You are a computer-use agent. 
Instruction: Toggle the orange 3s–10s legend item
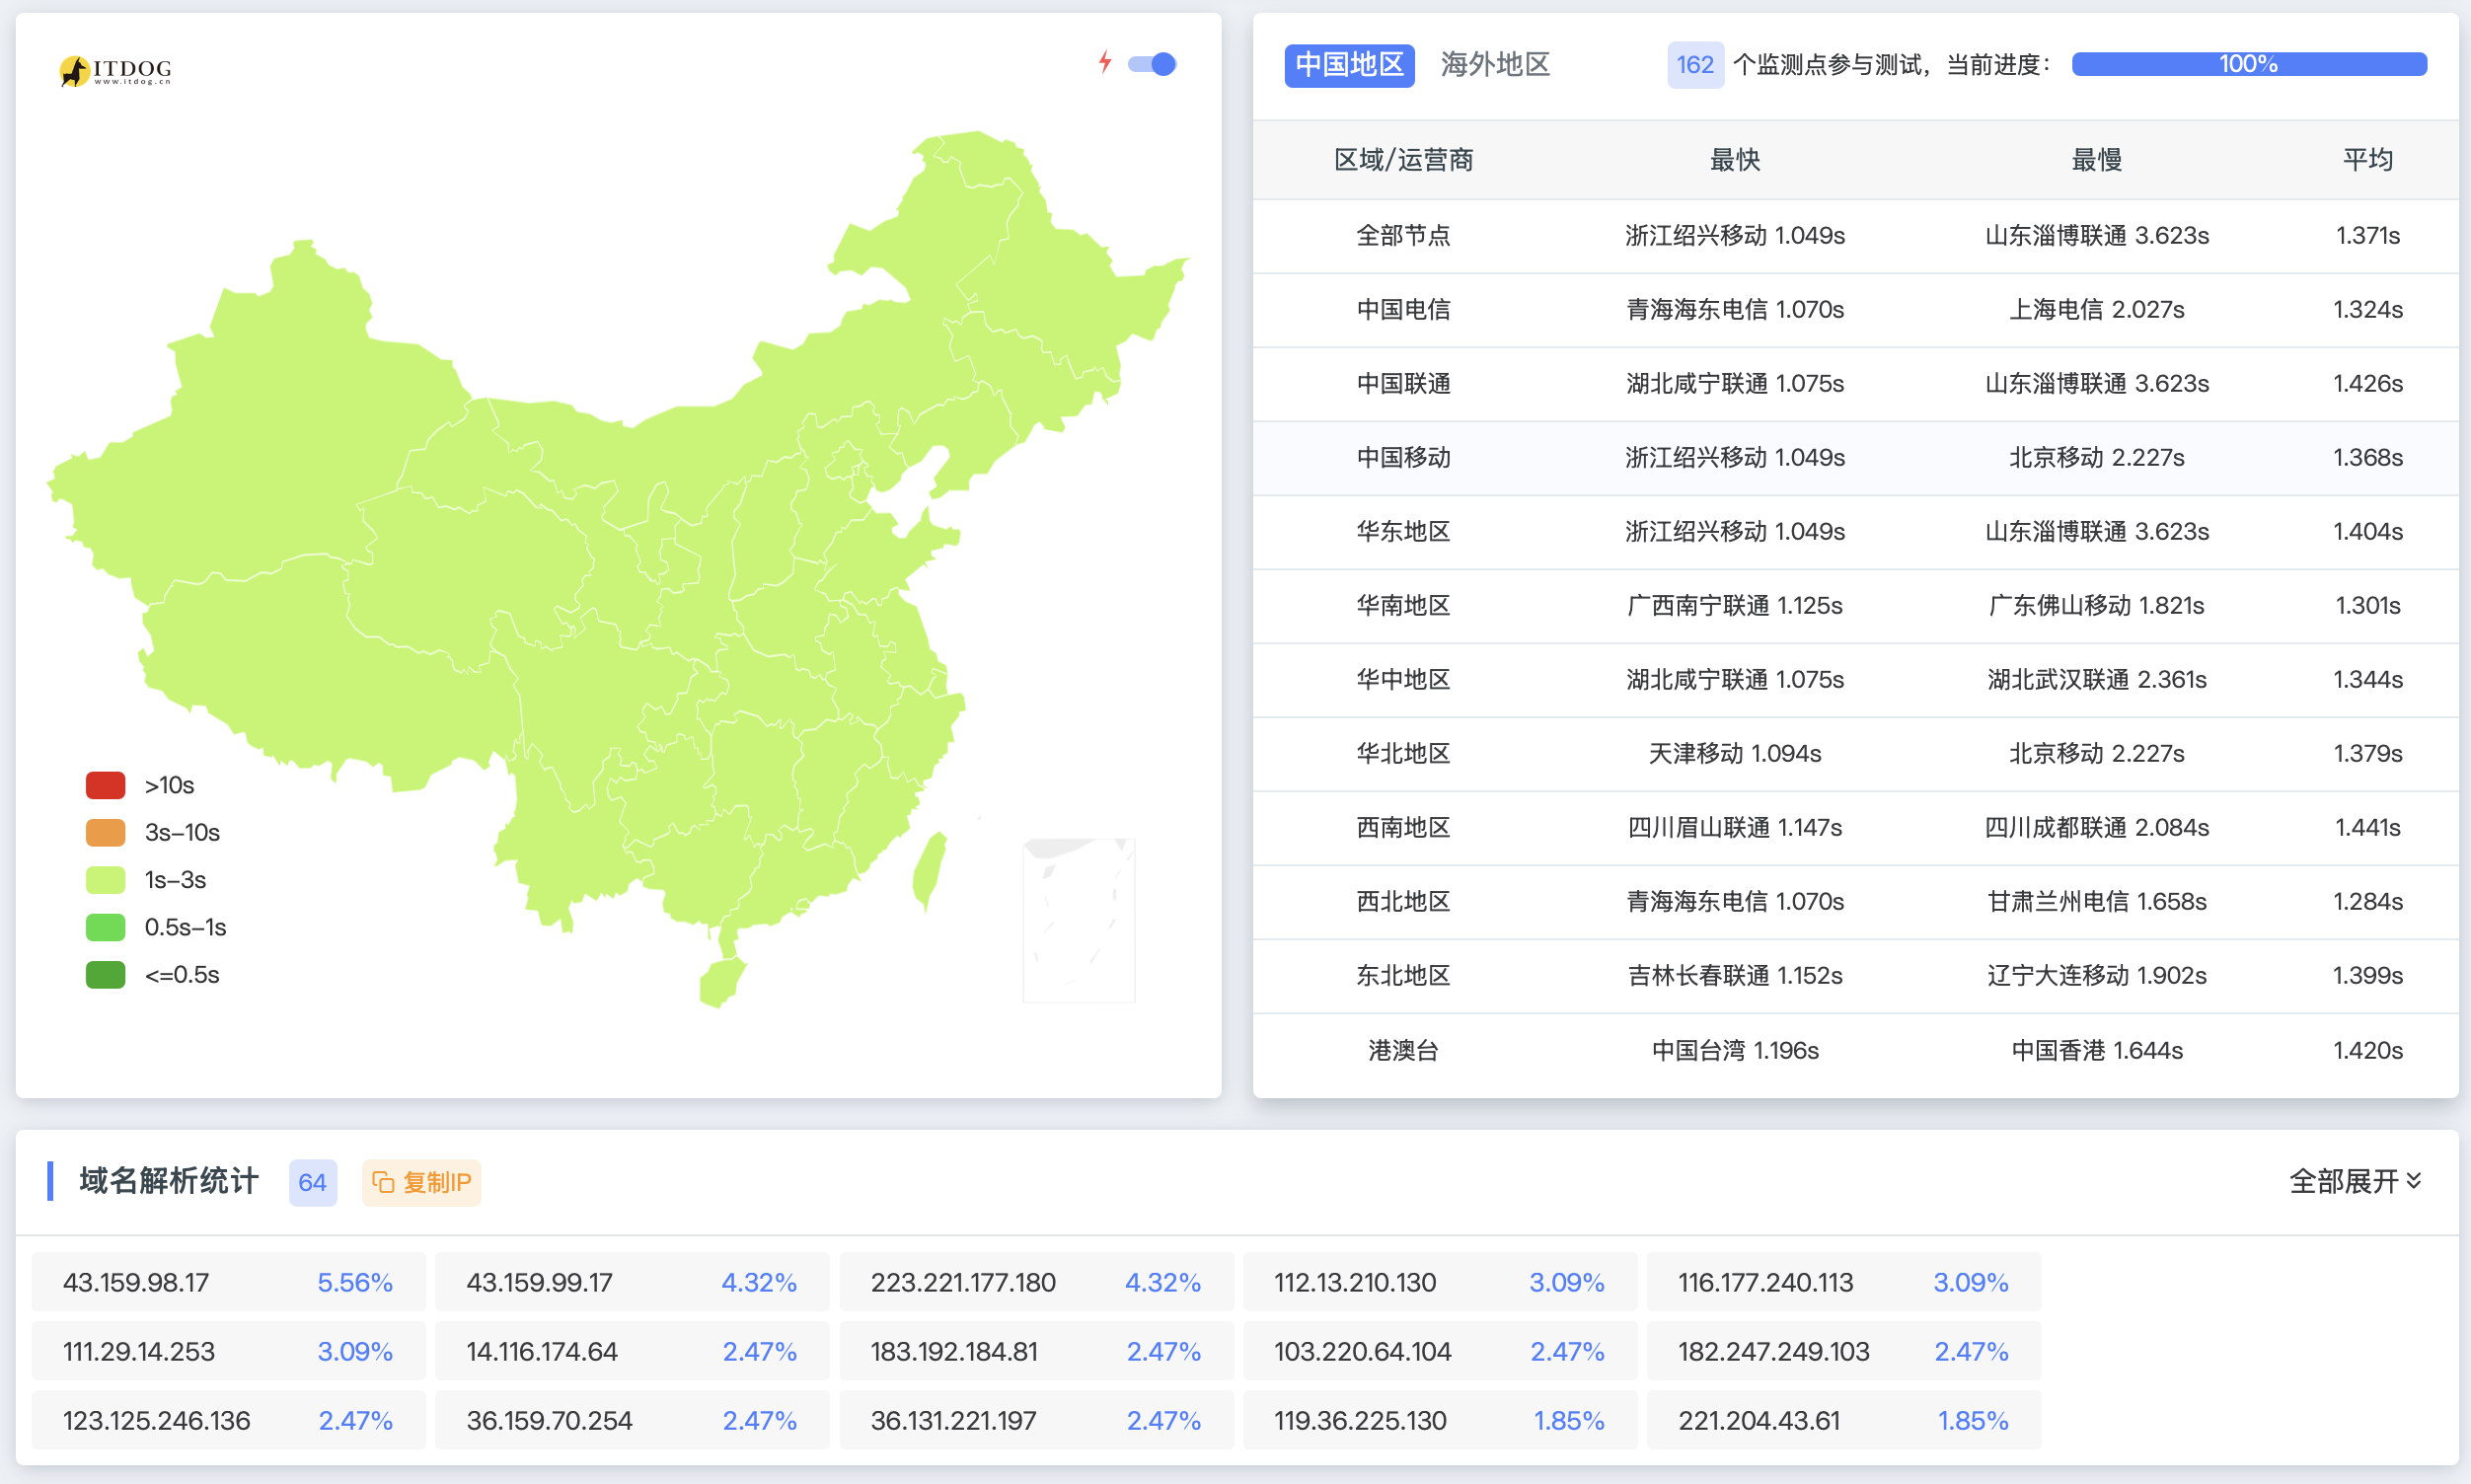point(105,832)
